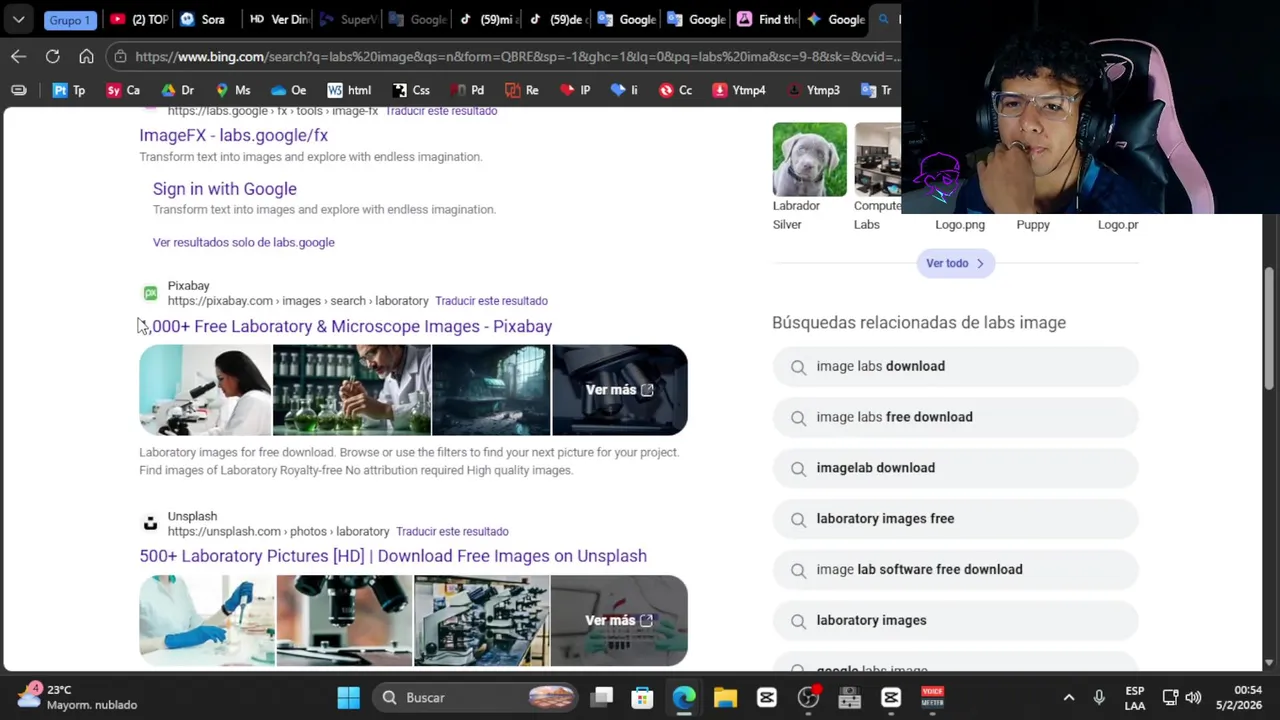The width and height of the screenshot is (1280, 720).
Task: Open the Oe OneDrive bookmark
Action: 289,90
